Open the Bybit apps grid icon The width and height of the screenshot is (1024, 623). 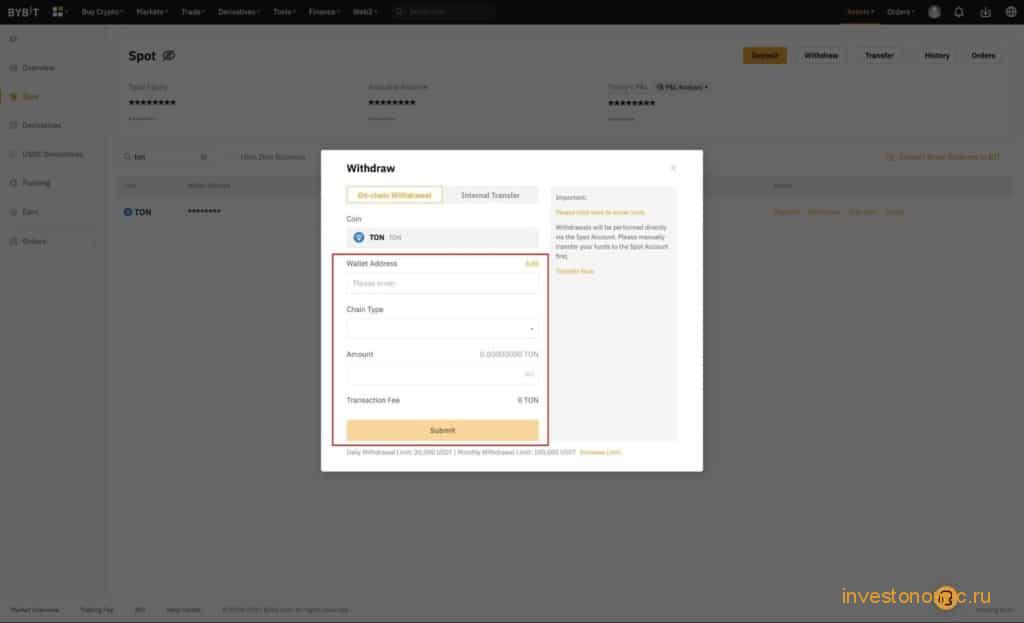point(57,12)
